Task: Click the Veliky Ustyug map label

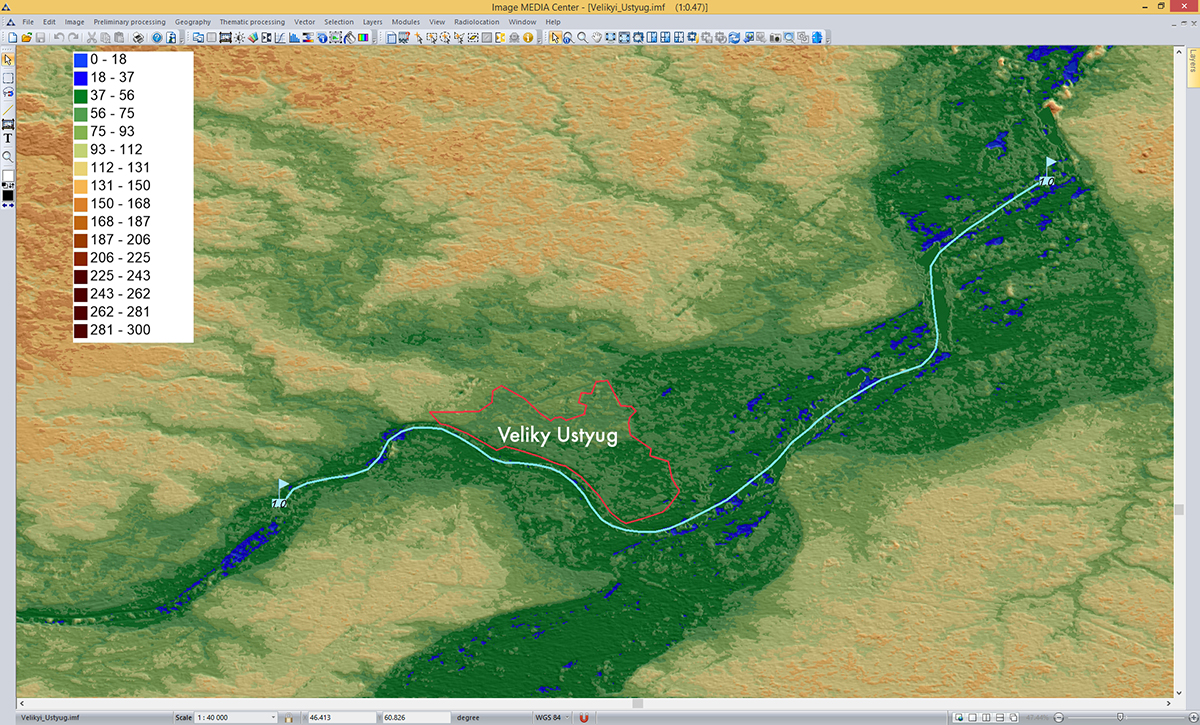Action: pyautogui.click(x=558, y=436)
